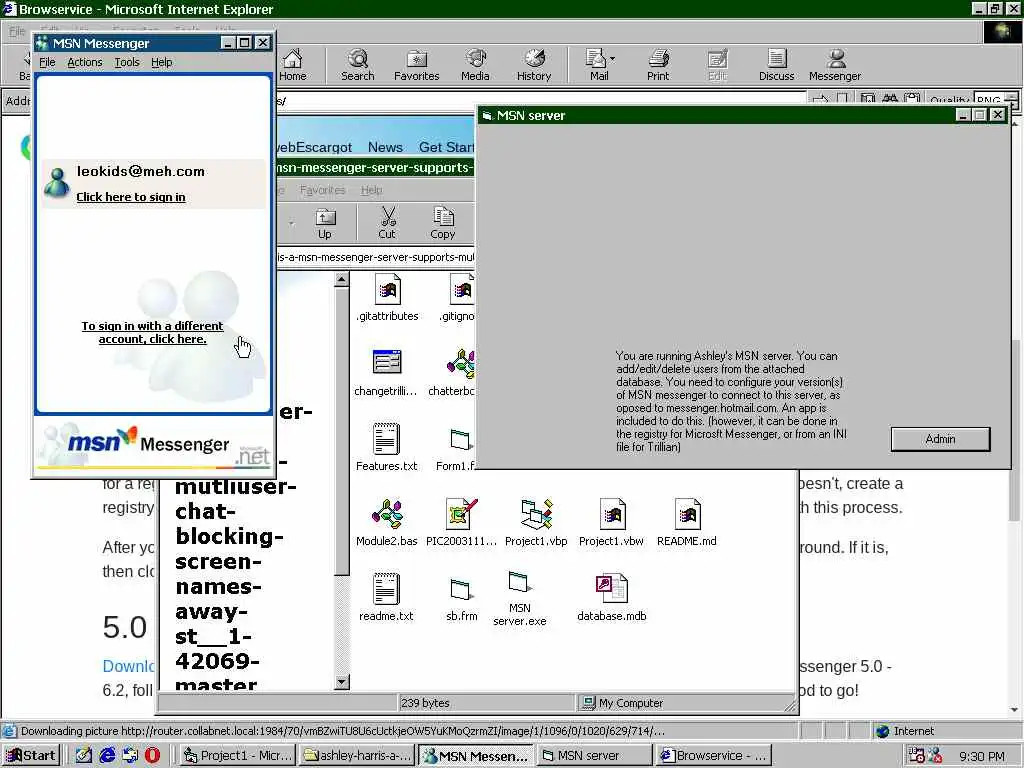Click the 'Click here to sign in' link
1024x768 pixels.
tap(131, 197)
